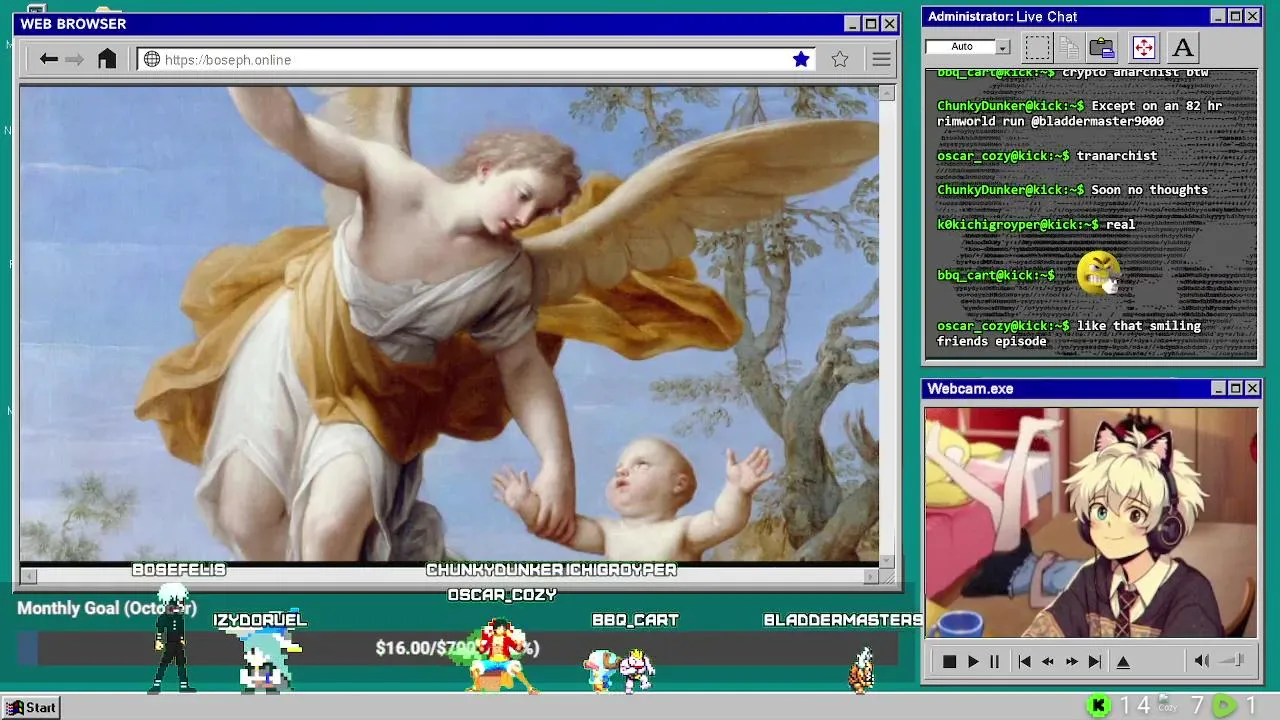1280x720 pixels.
Task: Pause the webcam video
Action: click(x=994, y=661)
